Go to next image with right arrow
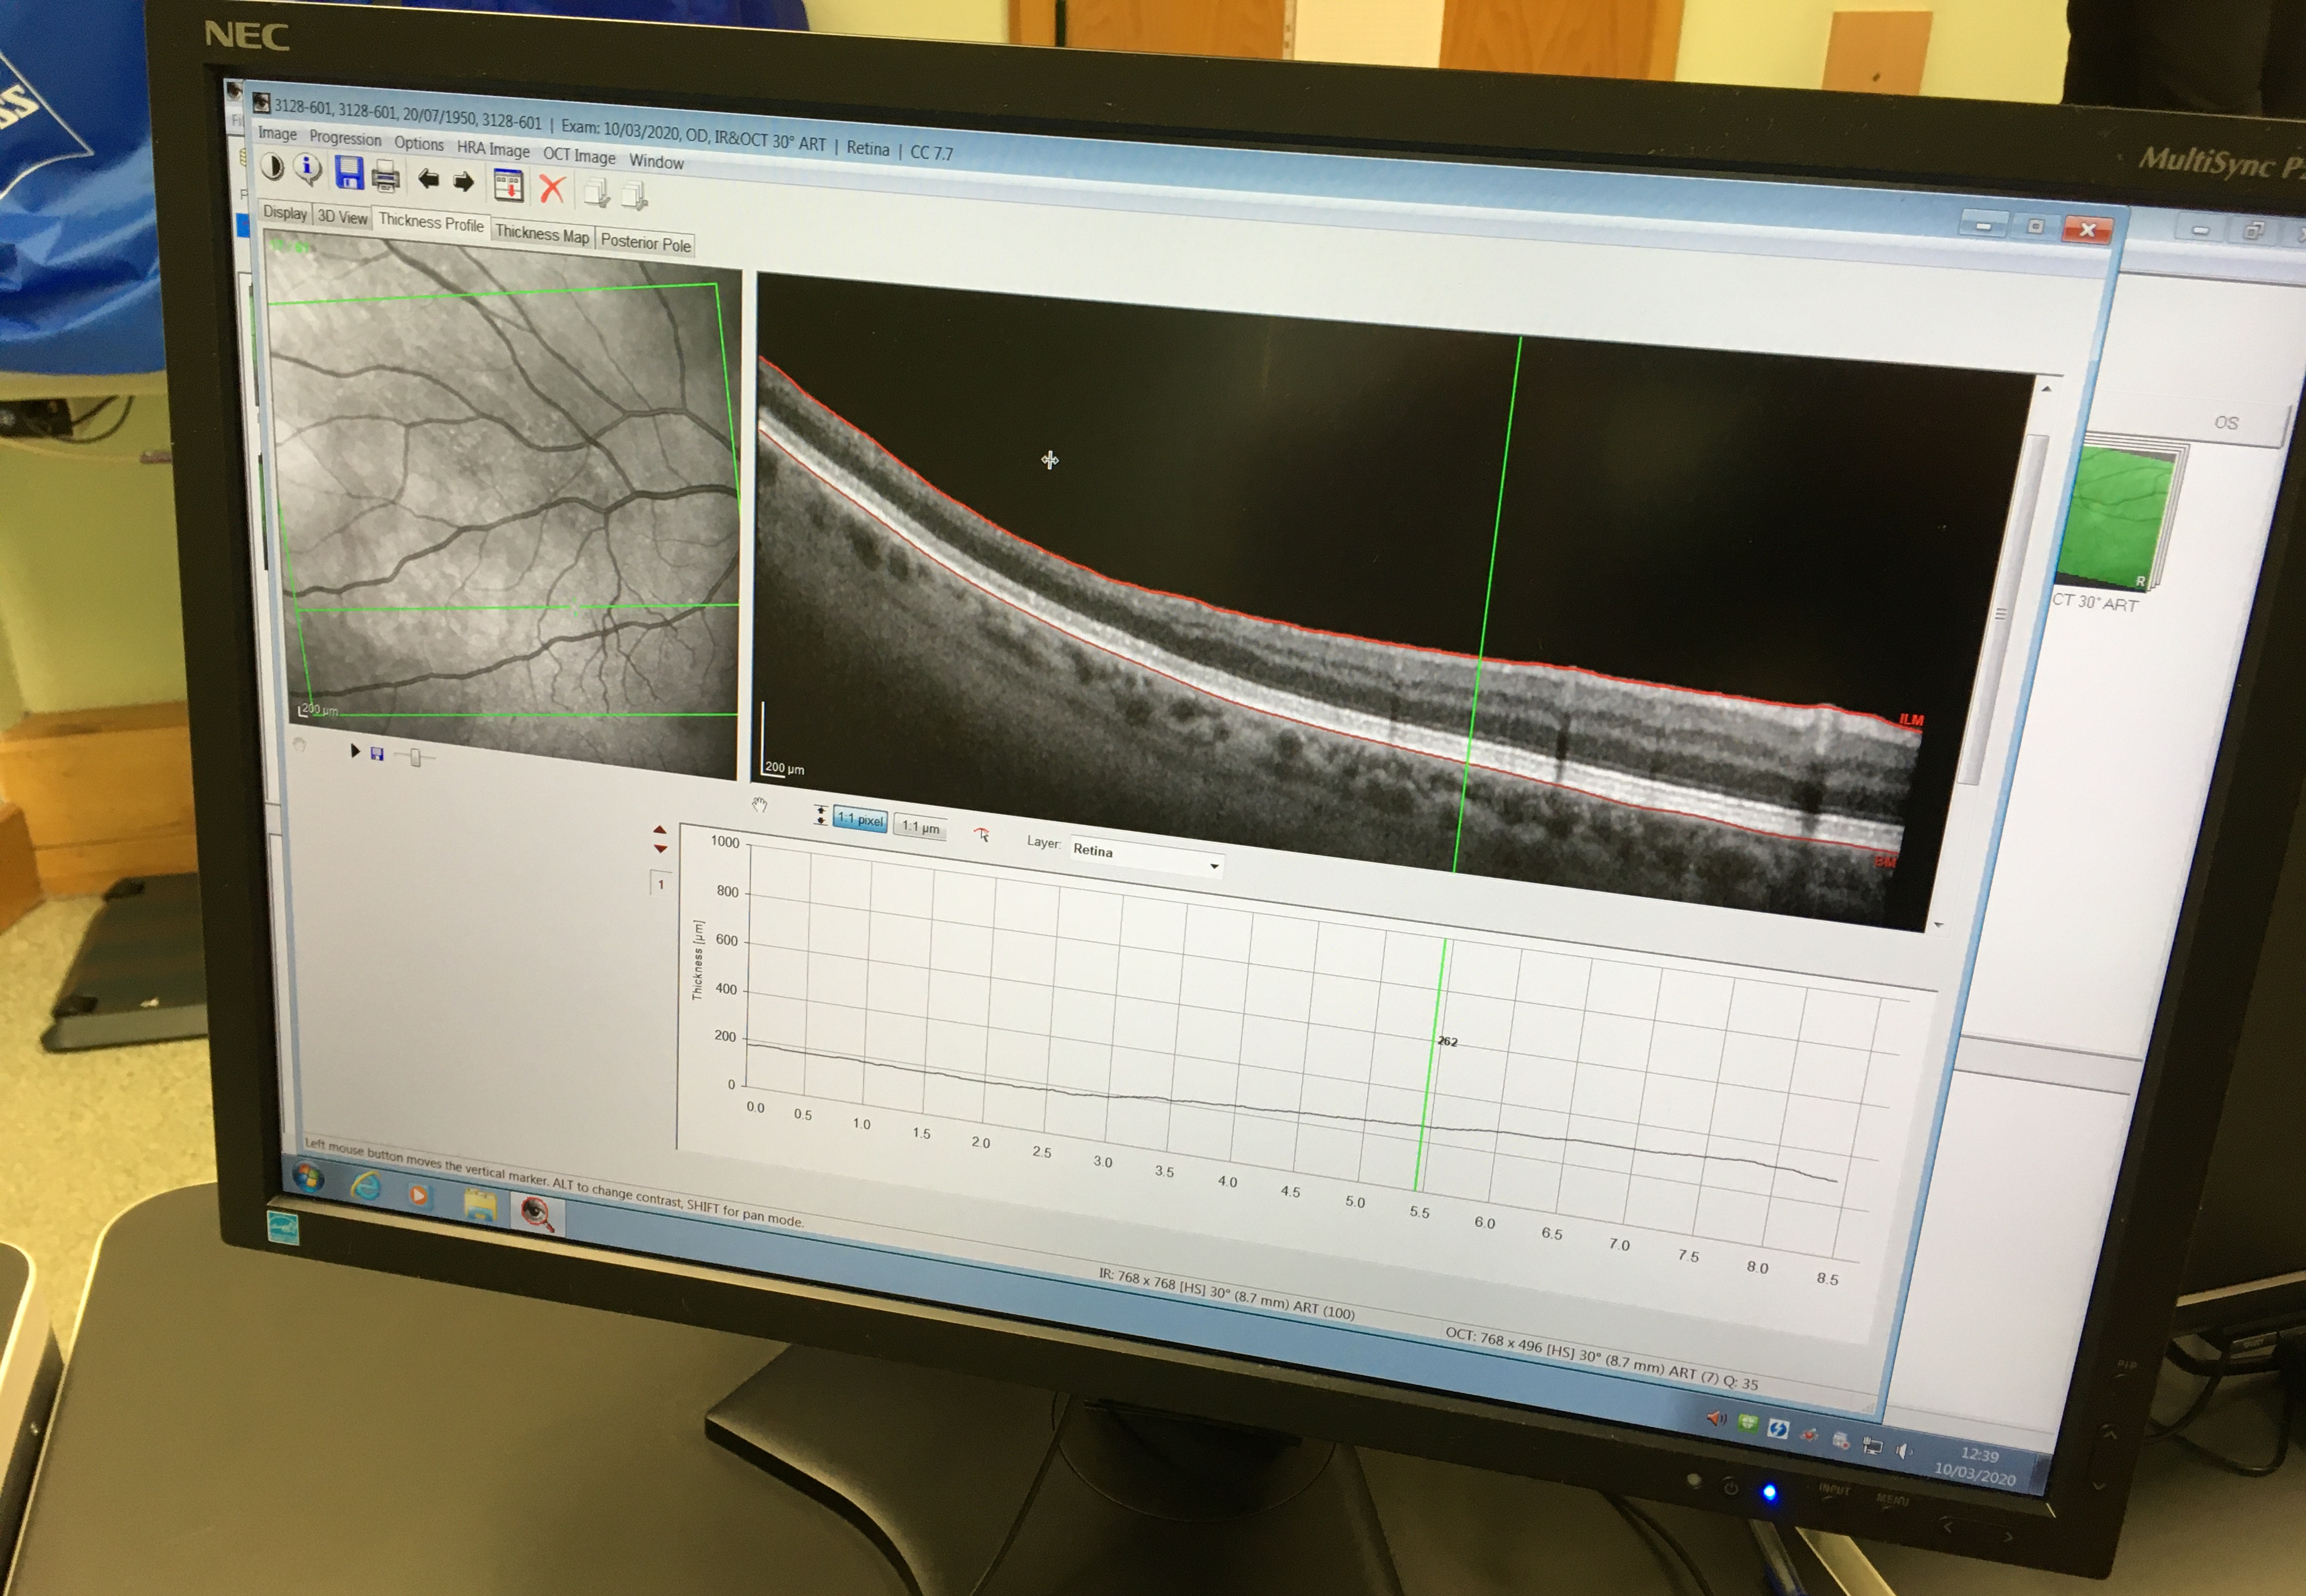This screenshot has width=2306, height=1596. click(463, 182)
